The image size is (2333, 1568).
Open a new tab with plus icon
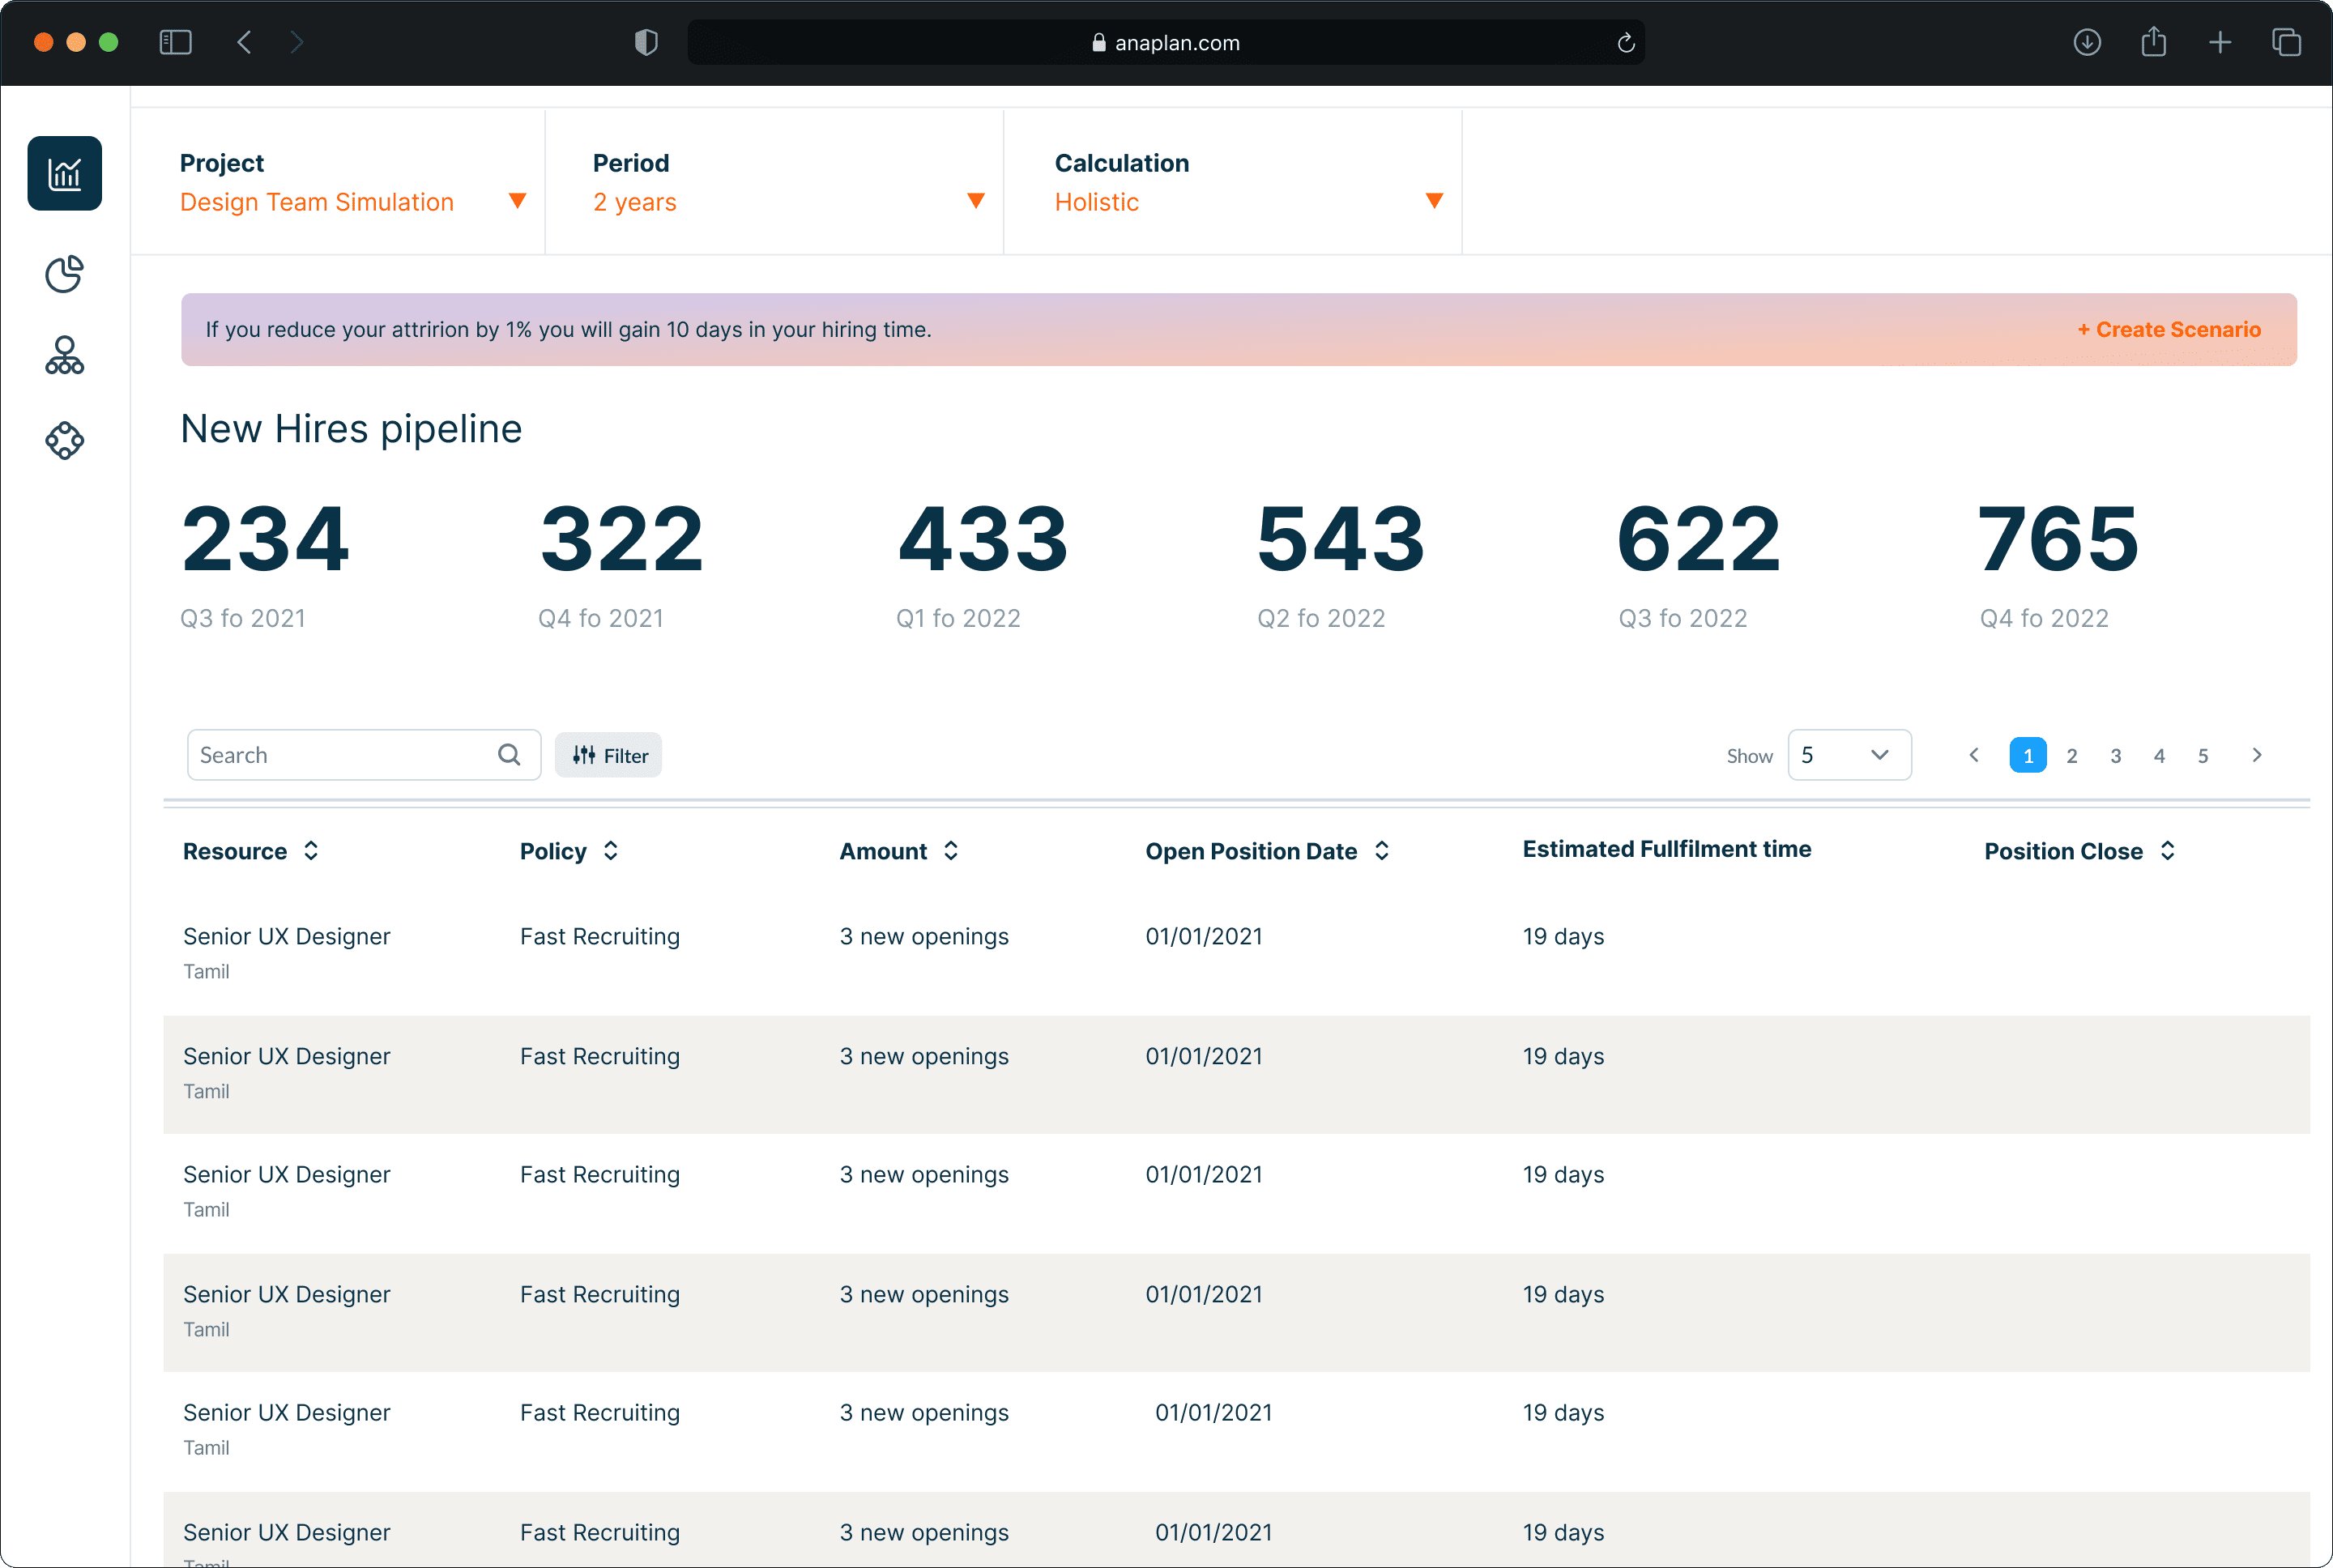2220,42
